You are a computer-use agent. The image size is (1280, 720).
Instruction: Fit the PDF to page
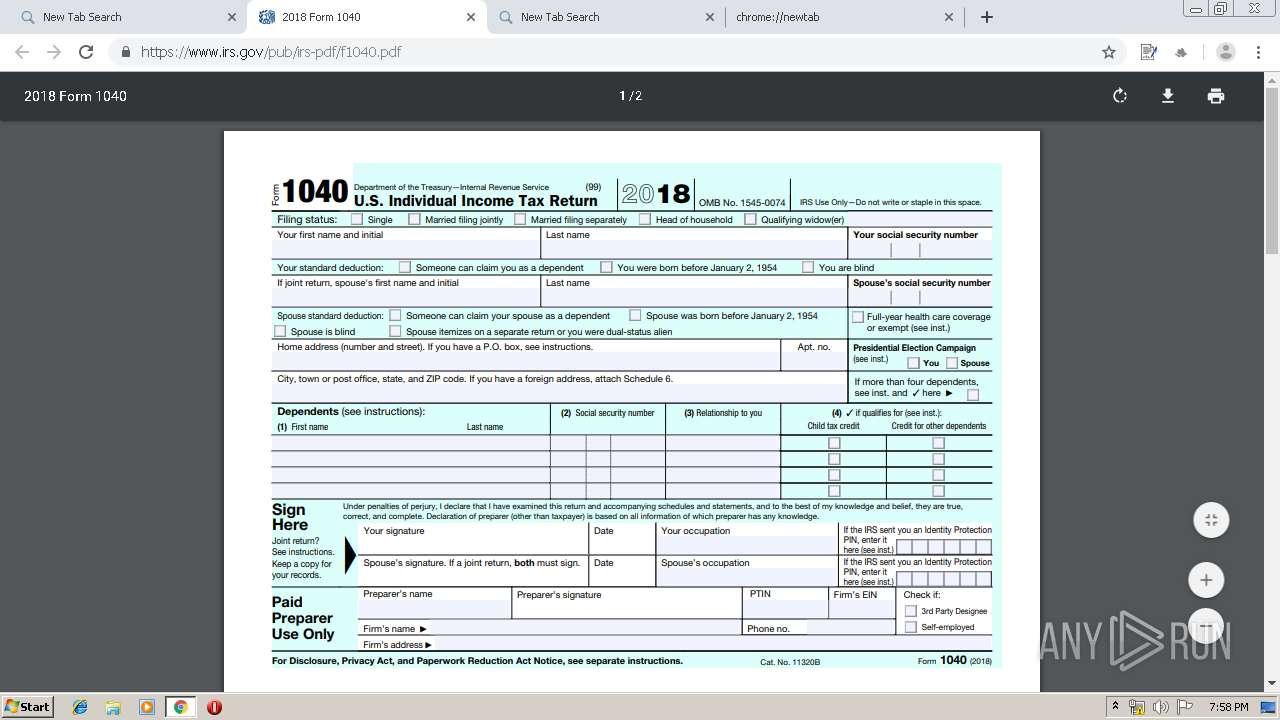pos(1211,520)
